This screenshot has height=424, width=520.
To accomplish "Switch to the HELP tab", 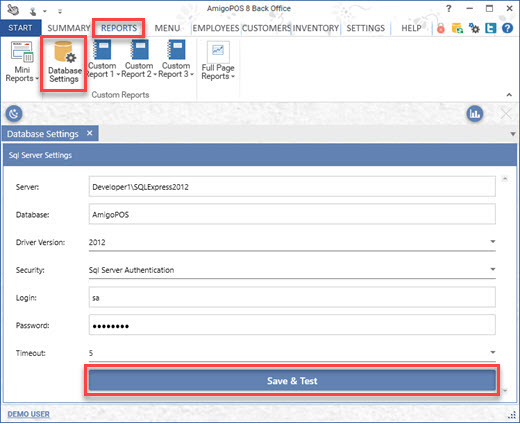I will [x=411, y=28].
